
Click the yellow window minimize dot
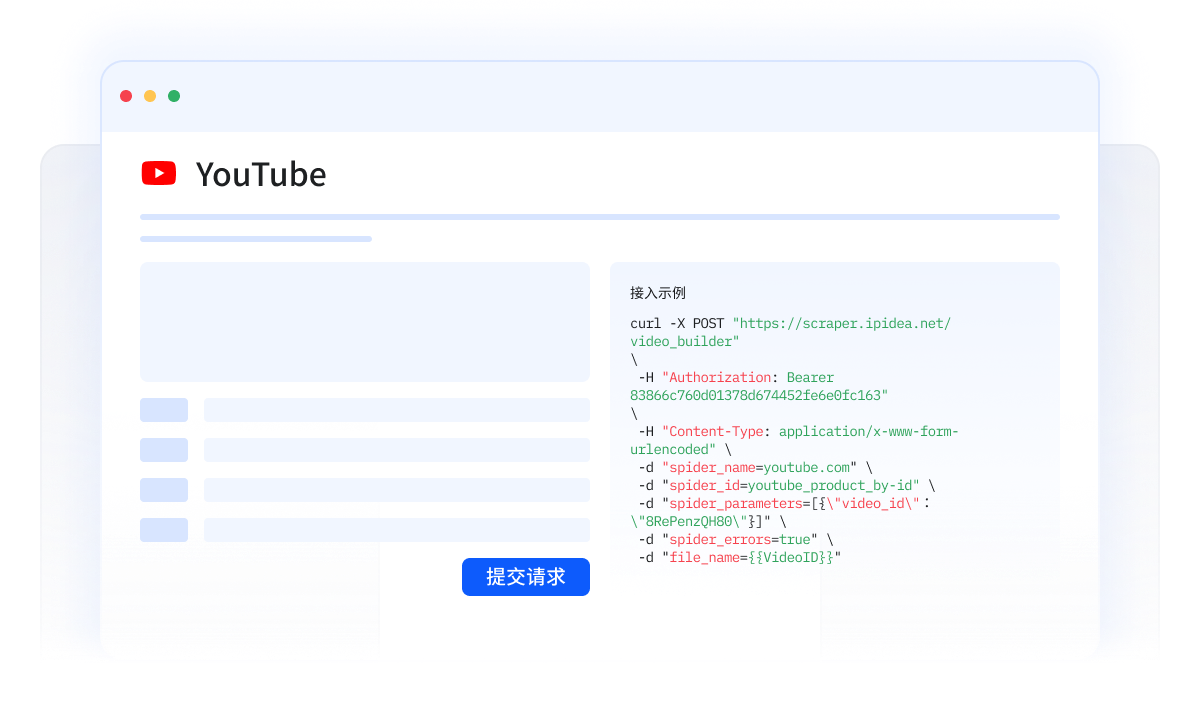(x=150, y=96)
